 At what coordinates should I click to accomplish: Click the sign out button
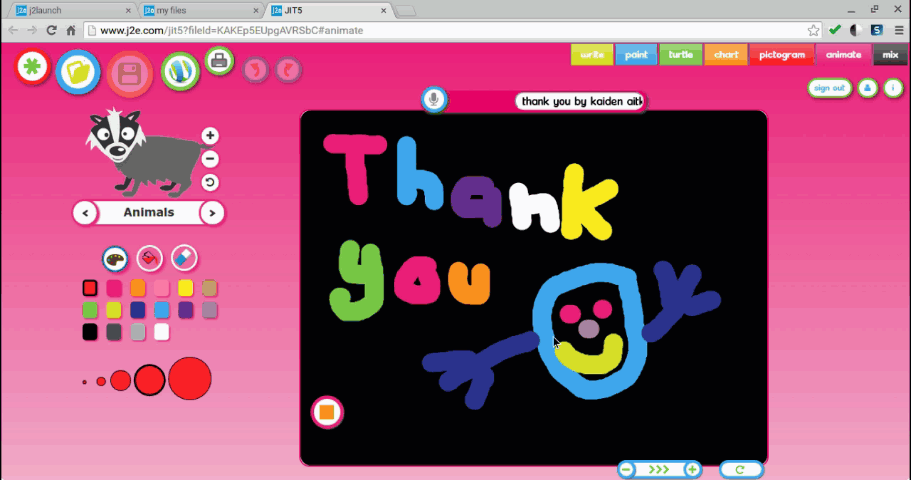tap(829, 88)
